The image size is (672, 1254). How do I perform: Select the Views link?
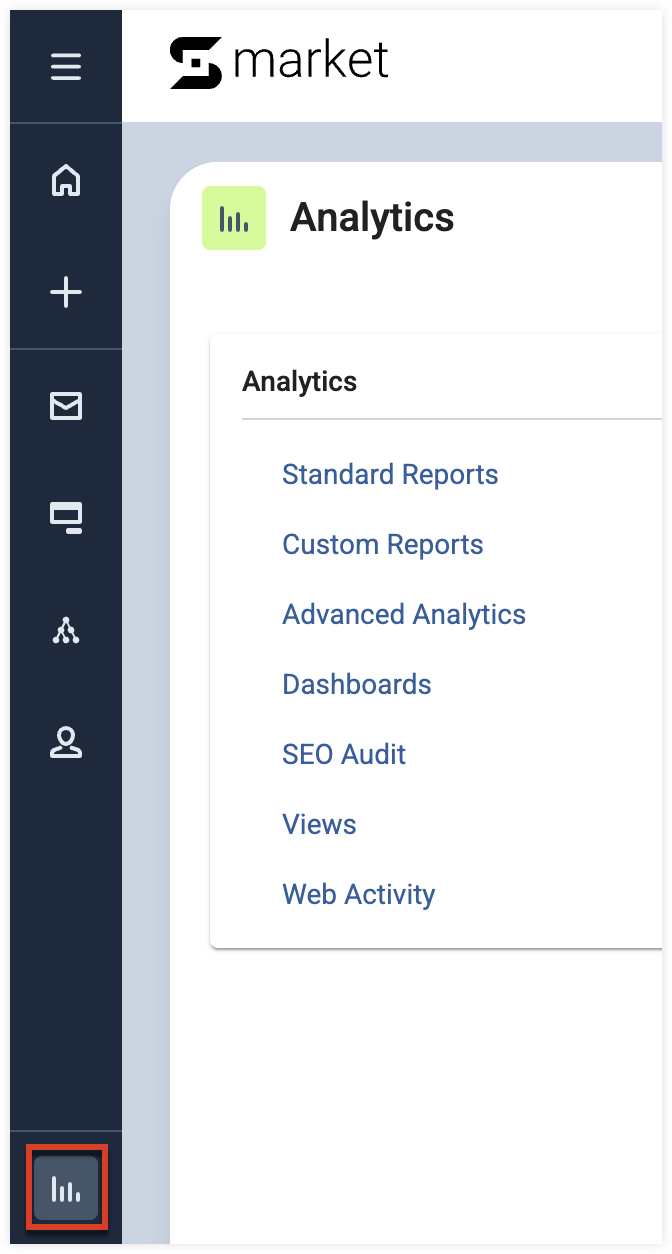pyautogui.click(x=319, y=824)
